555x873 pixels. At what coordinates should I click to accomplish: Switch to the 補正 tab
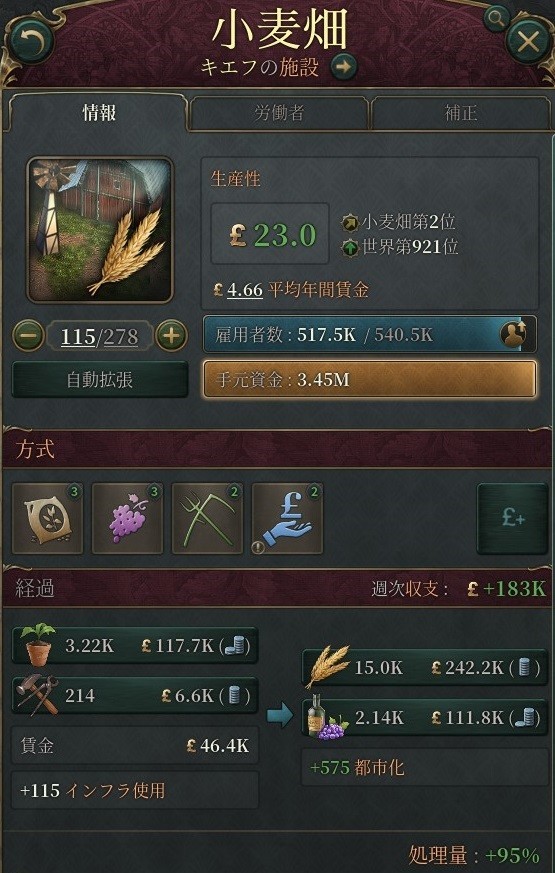click(x=461, y=114)
